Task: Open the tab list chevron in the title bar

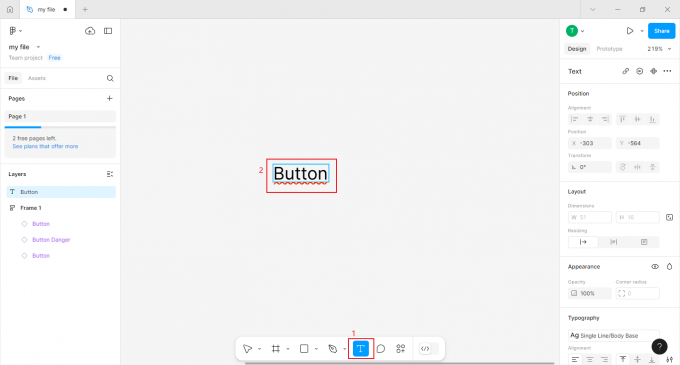Action: 593,9
